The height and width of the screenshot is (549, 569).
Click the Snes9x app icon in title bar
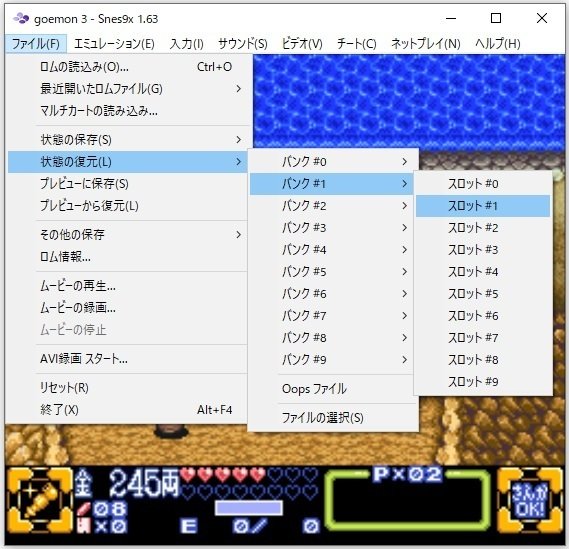21,18
